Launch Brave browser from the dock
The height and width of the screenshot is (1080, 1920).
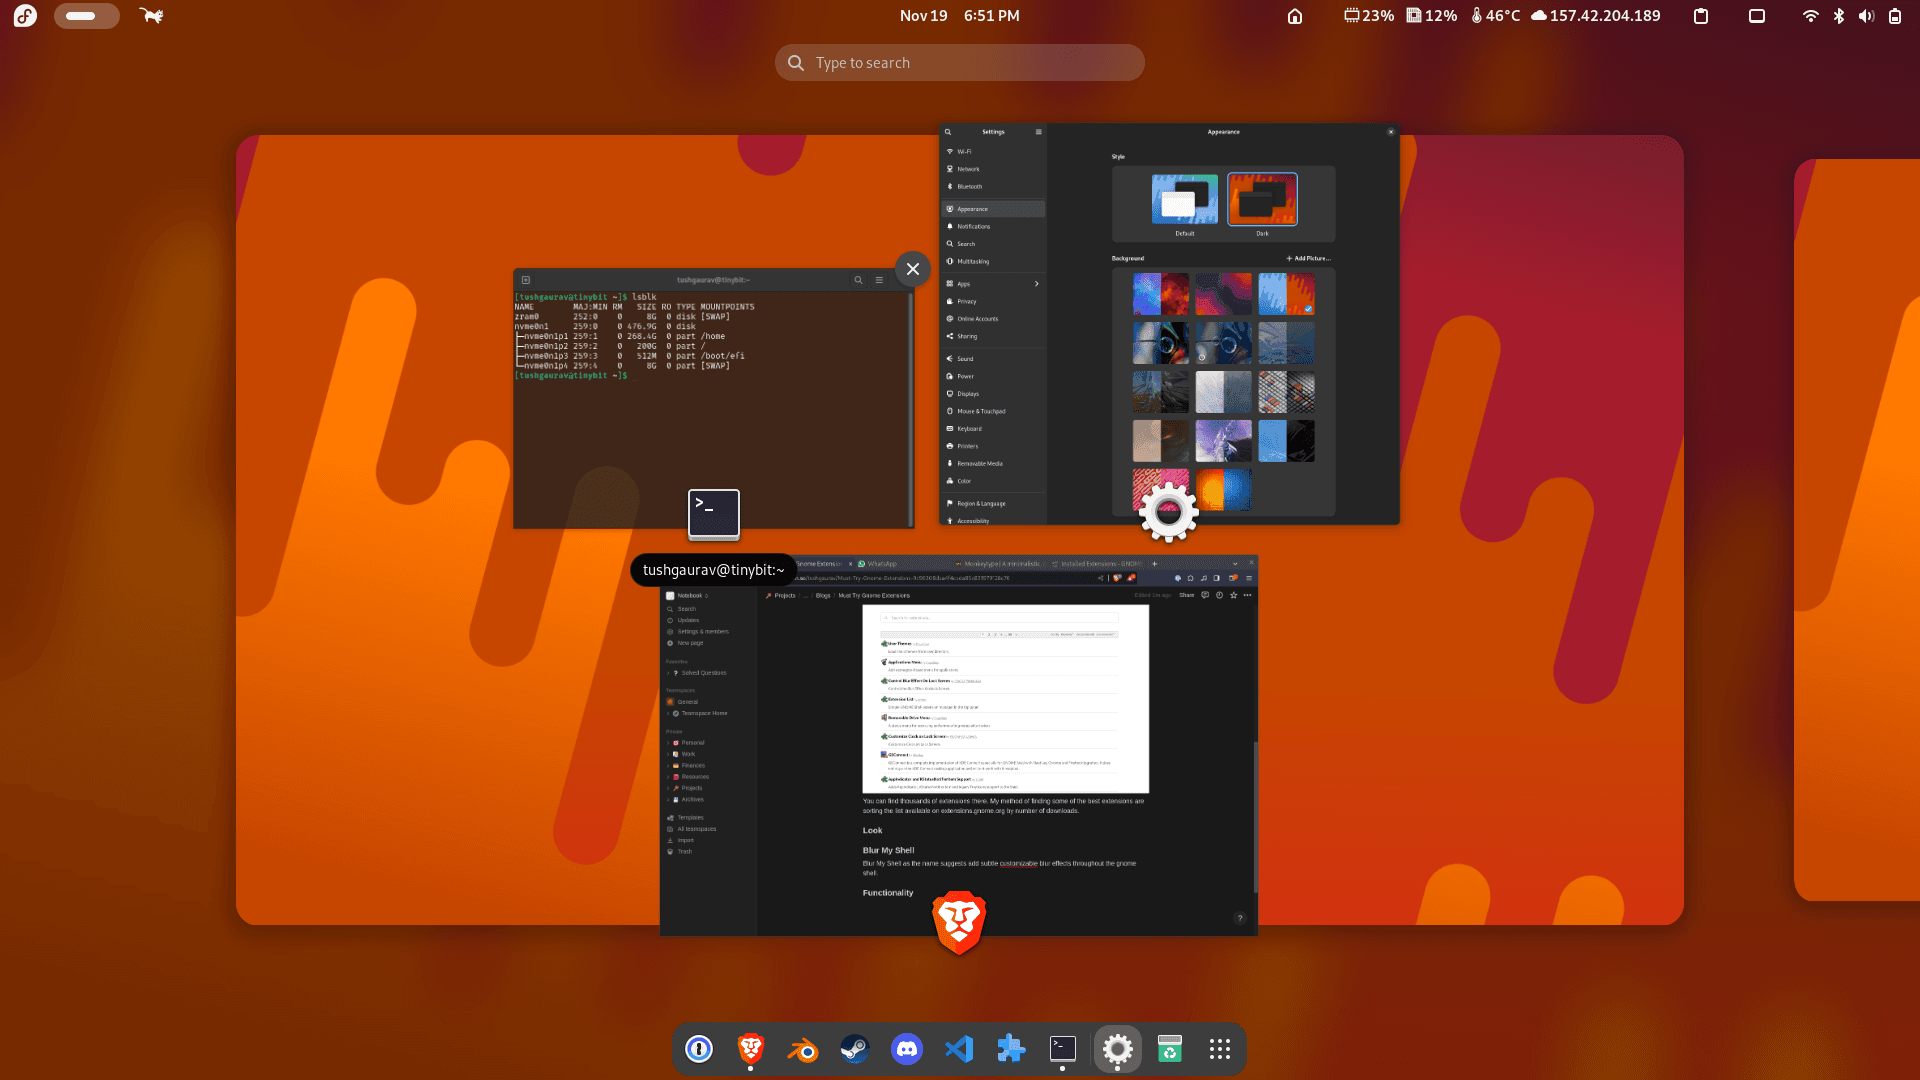pos(751,1049)
